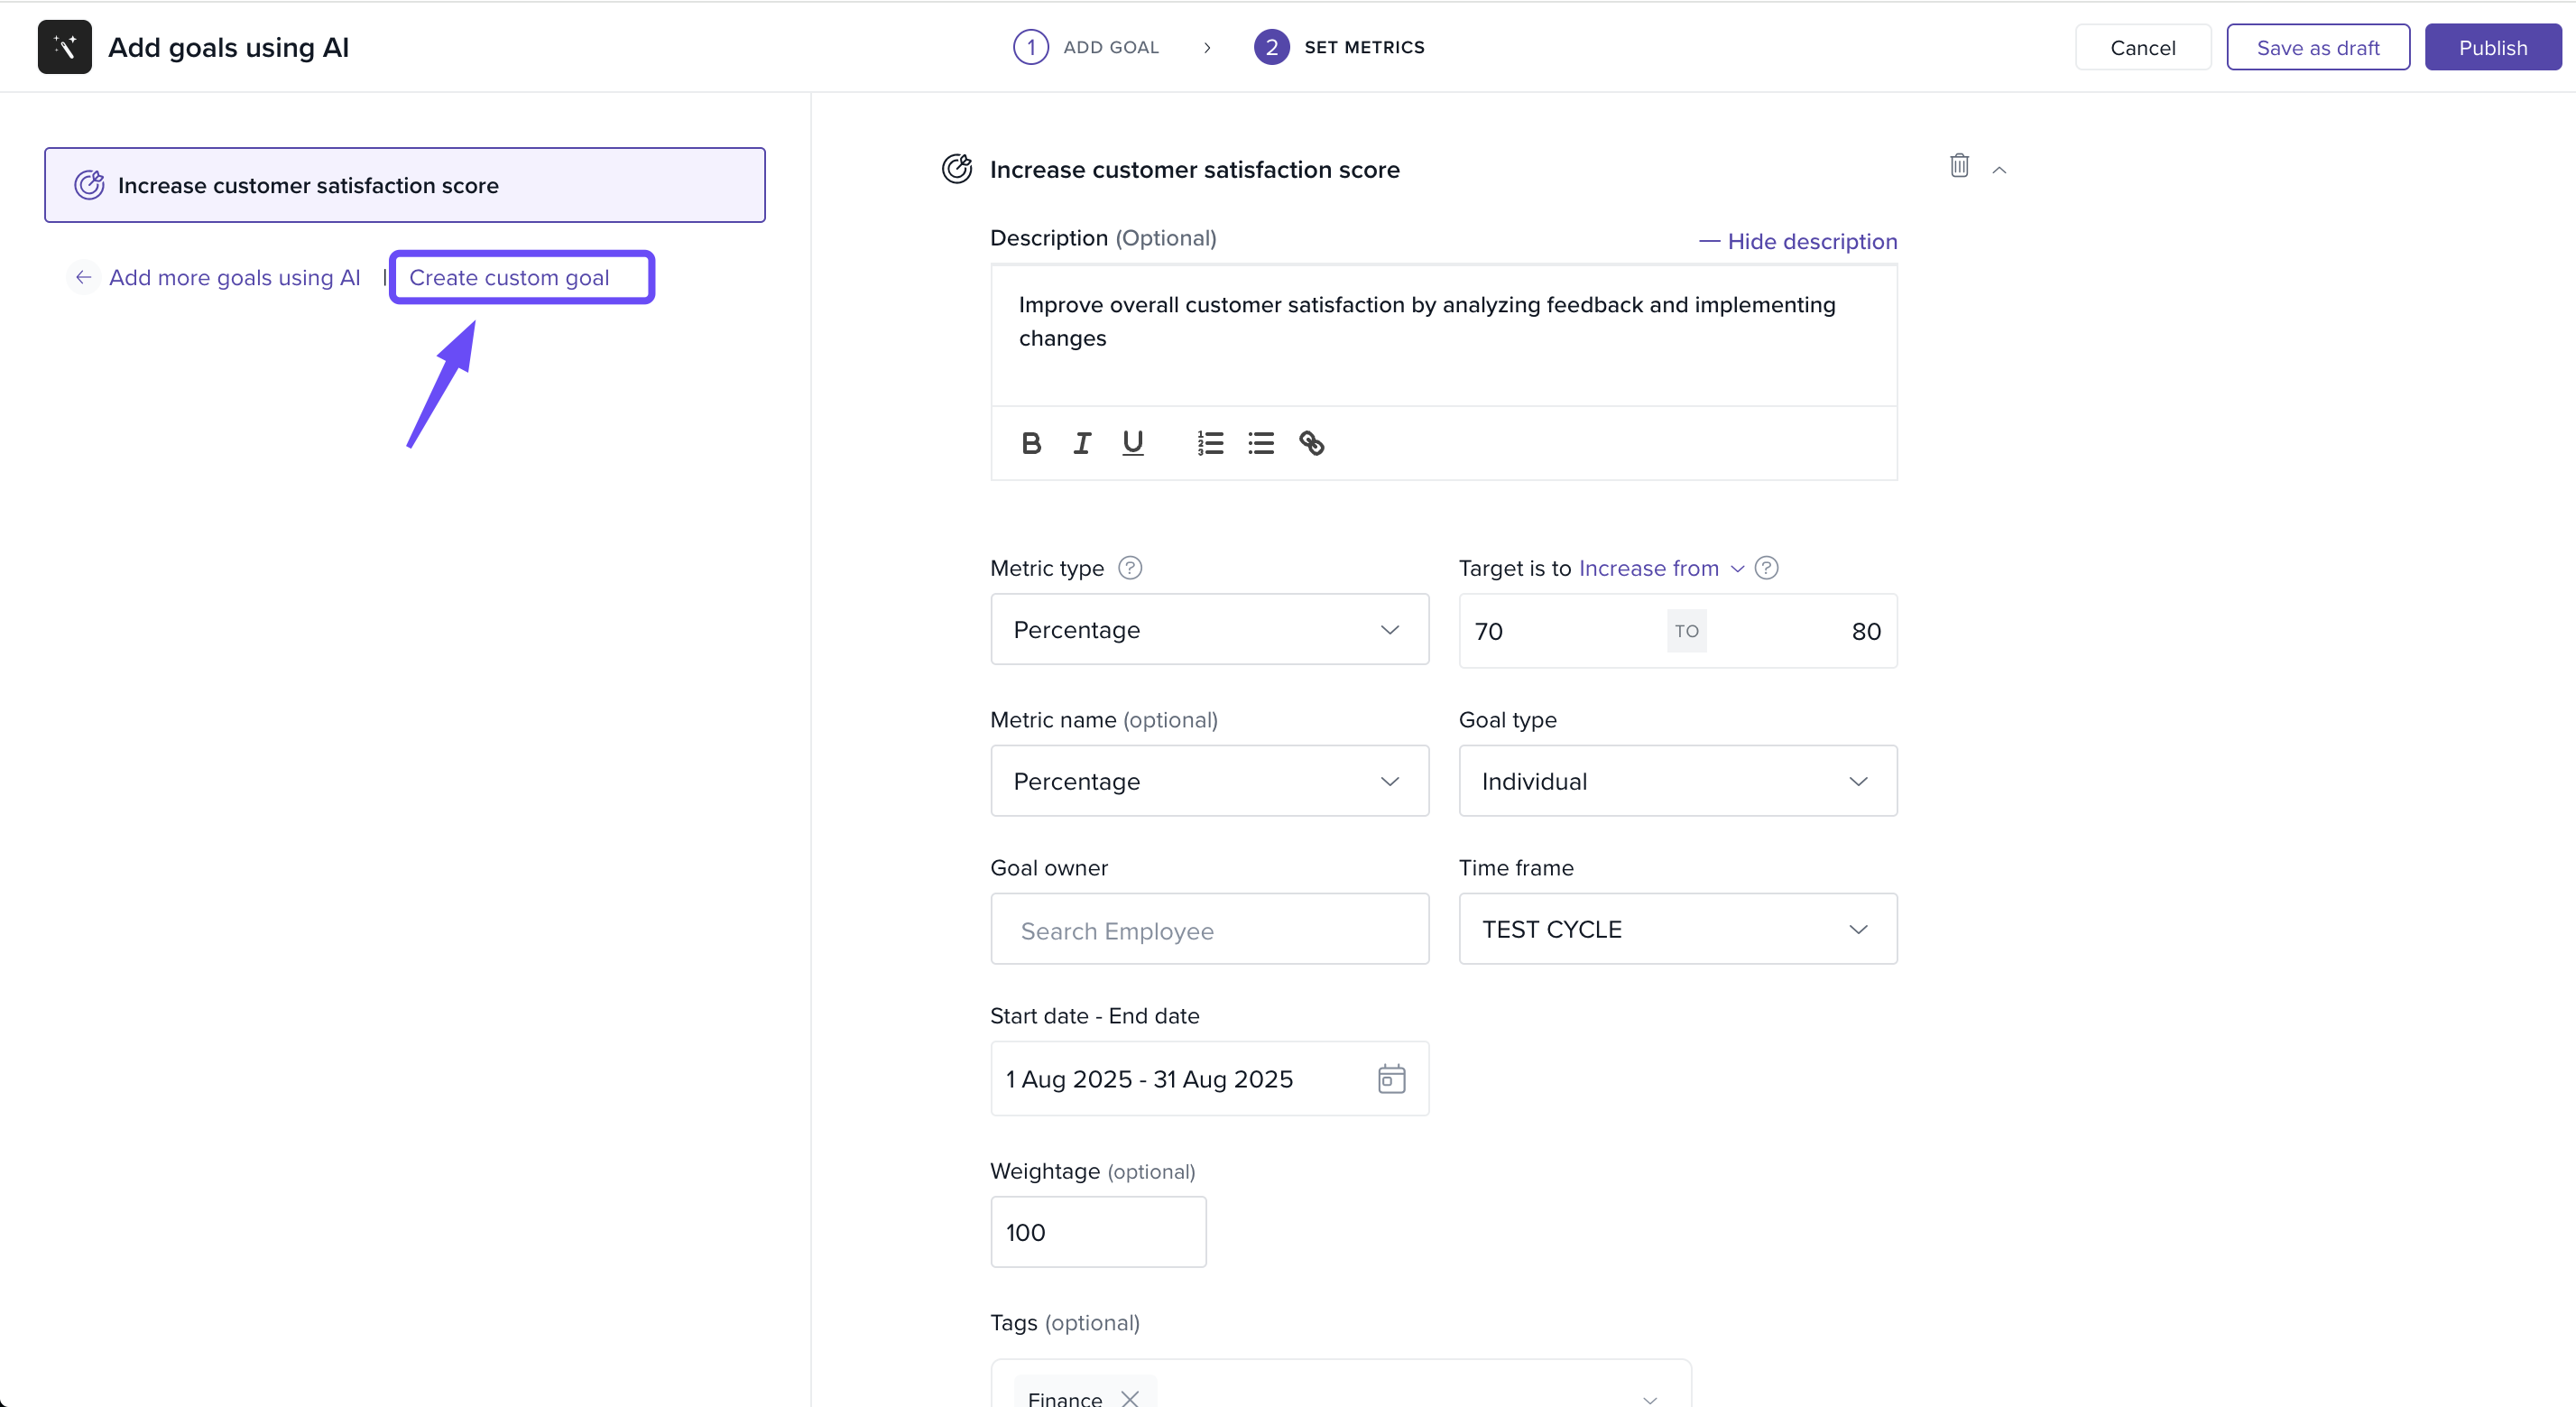The width and height of the screenshot is (2576, 1407).
Task: Show Metric type help tooltip
Action: point(1130,568)
